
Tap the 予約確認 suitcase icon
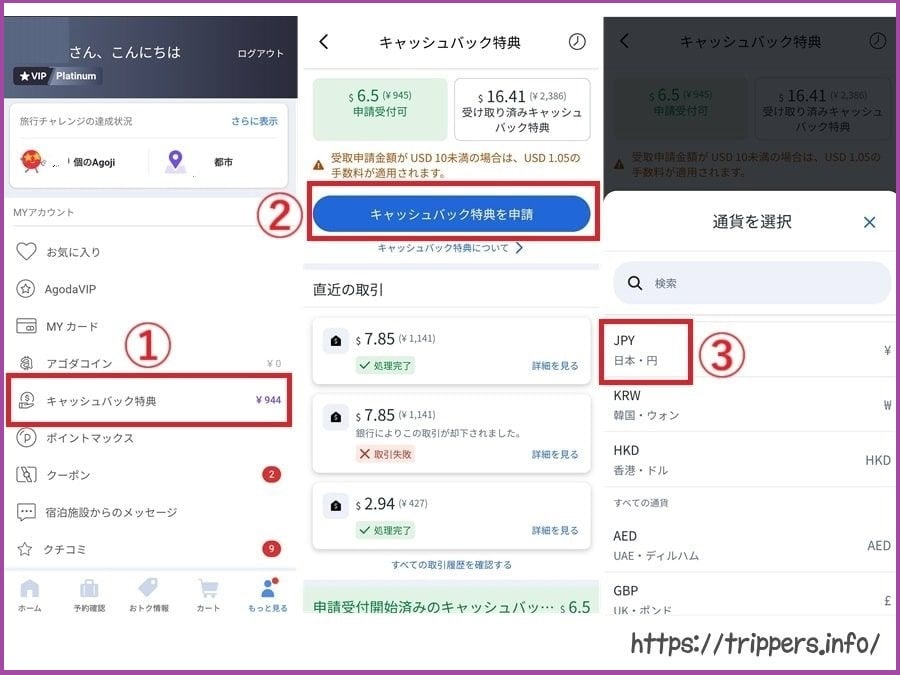[89, 595]
